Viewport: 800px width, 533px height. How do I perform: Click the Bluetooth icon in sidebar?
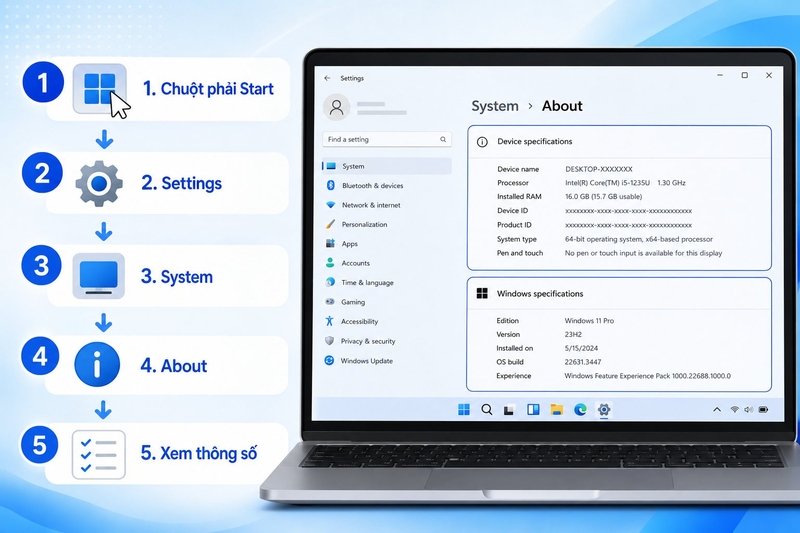tap(331, 186)
